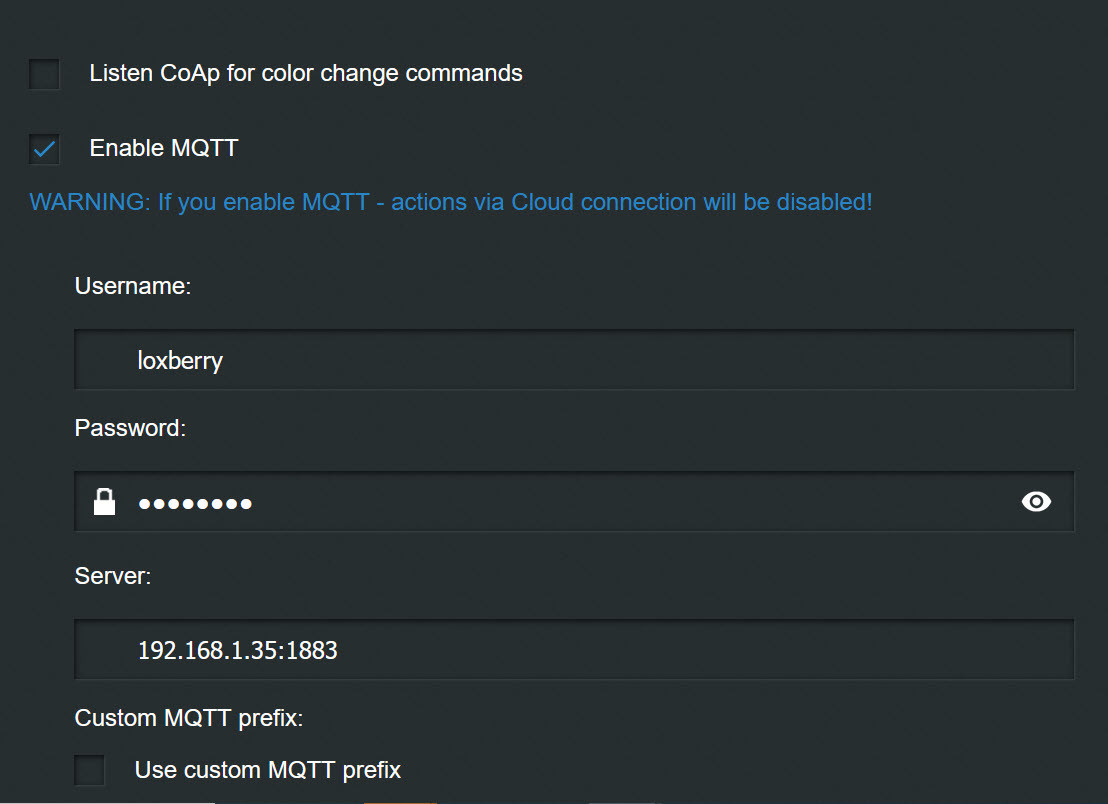Reveal password with the eye icon
The image size is (1108, 804).
click(x=1036, y=502)
